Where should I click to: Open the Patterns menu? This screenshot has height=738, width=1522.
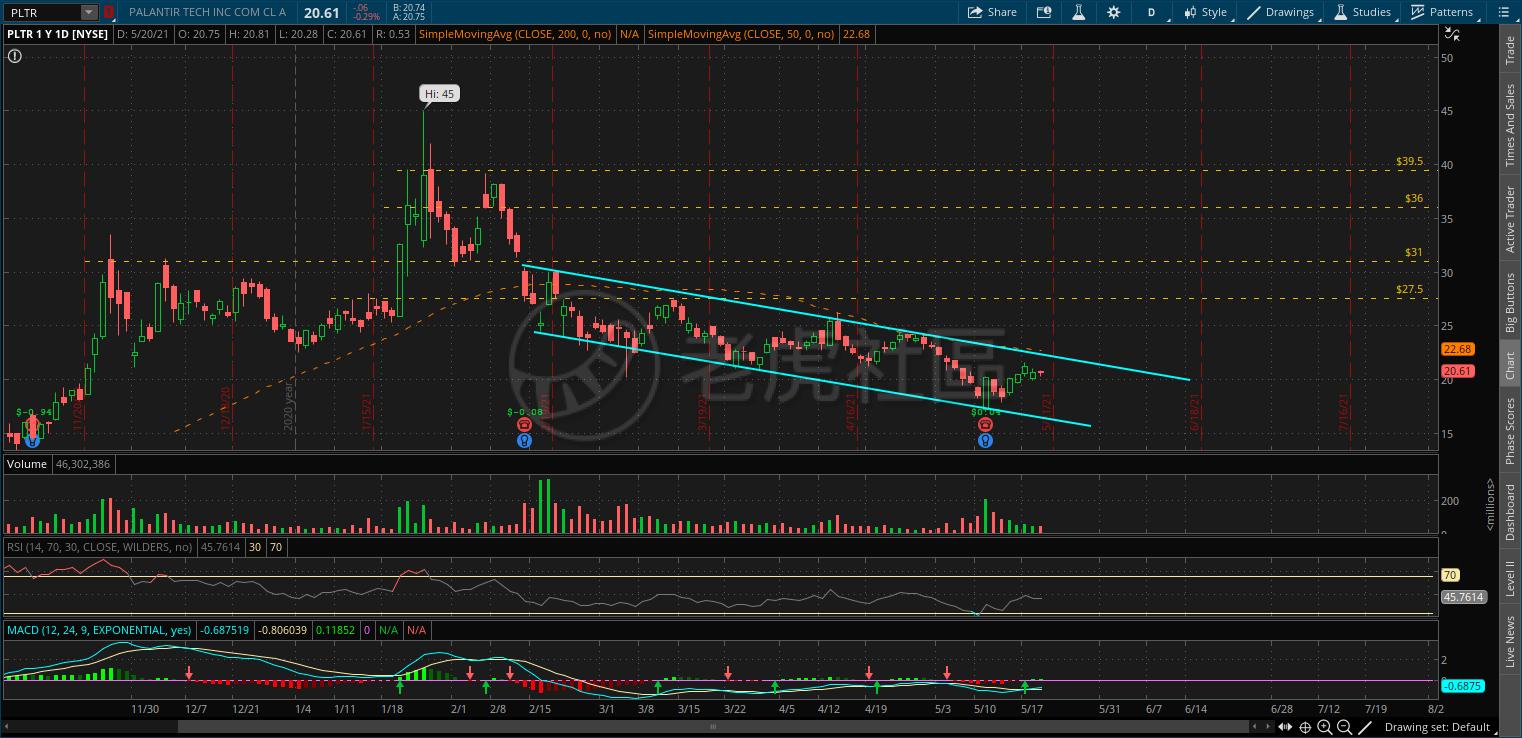click(x=1441, y=12)
